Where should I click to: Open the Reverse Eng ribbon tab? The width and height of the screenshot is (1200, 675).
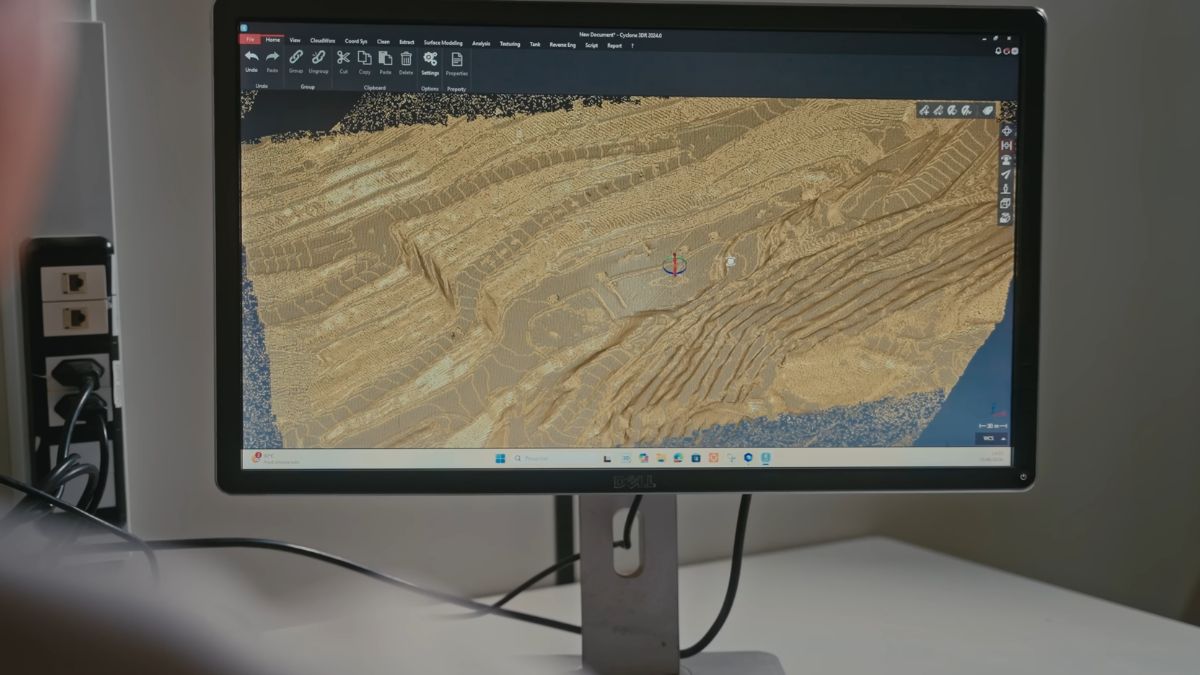pyautogui.click(x=562, y=45)
